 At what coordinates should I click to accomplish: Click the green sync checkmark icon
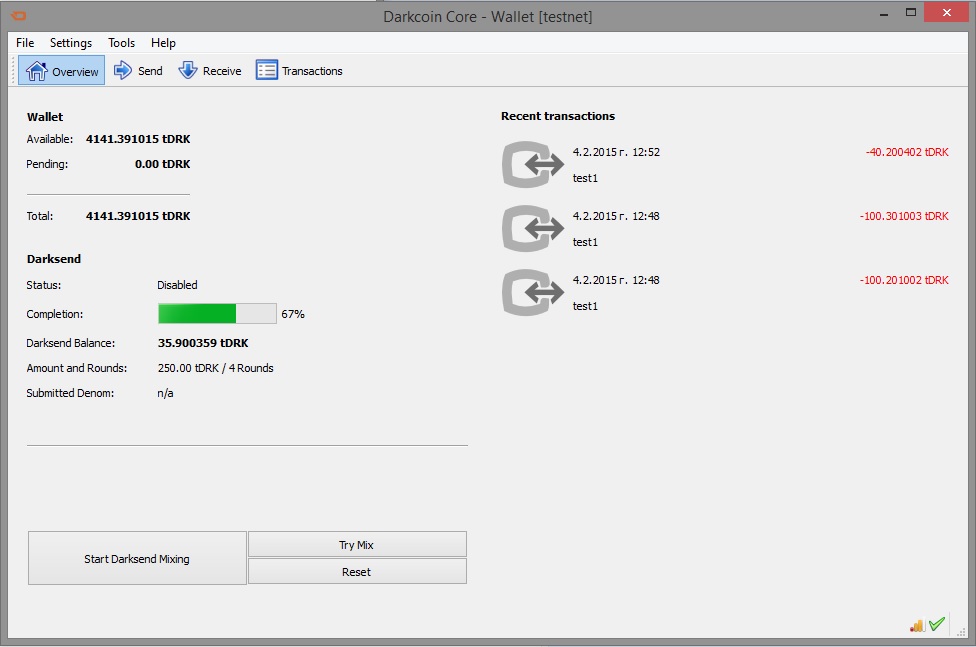click(x=937, y=623)
